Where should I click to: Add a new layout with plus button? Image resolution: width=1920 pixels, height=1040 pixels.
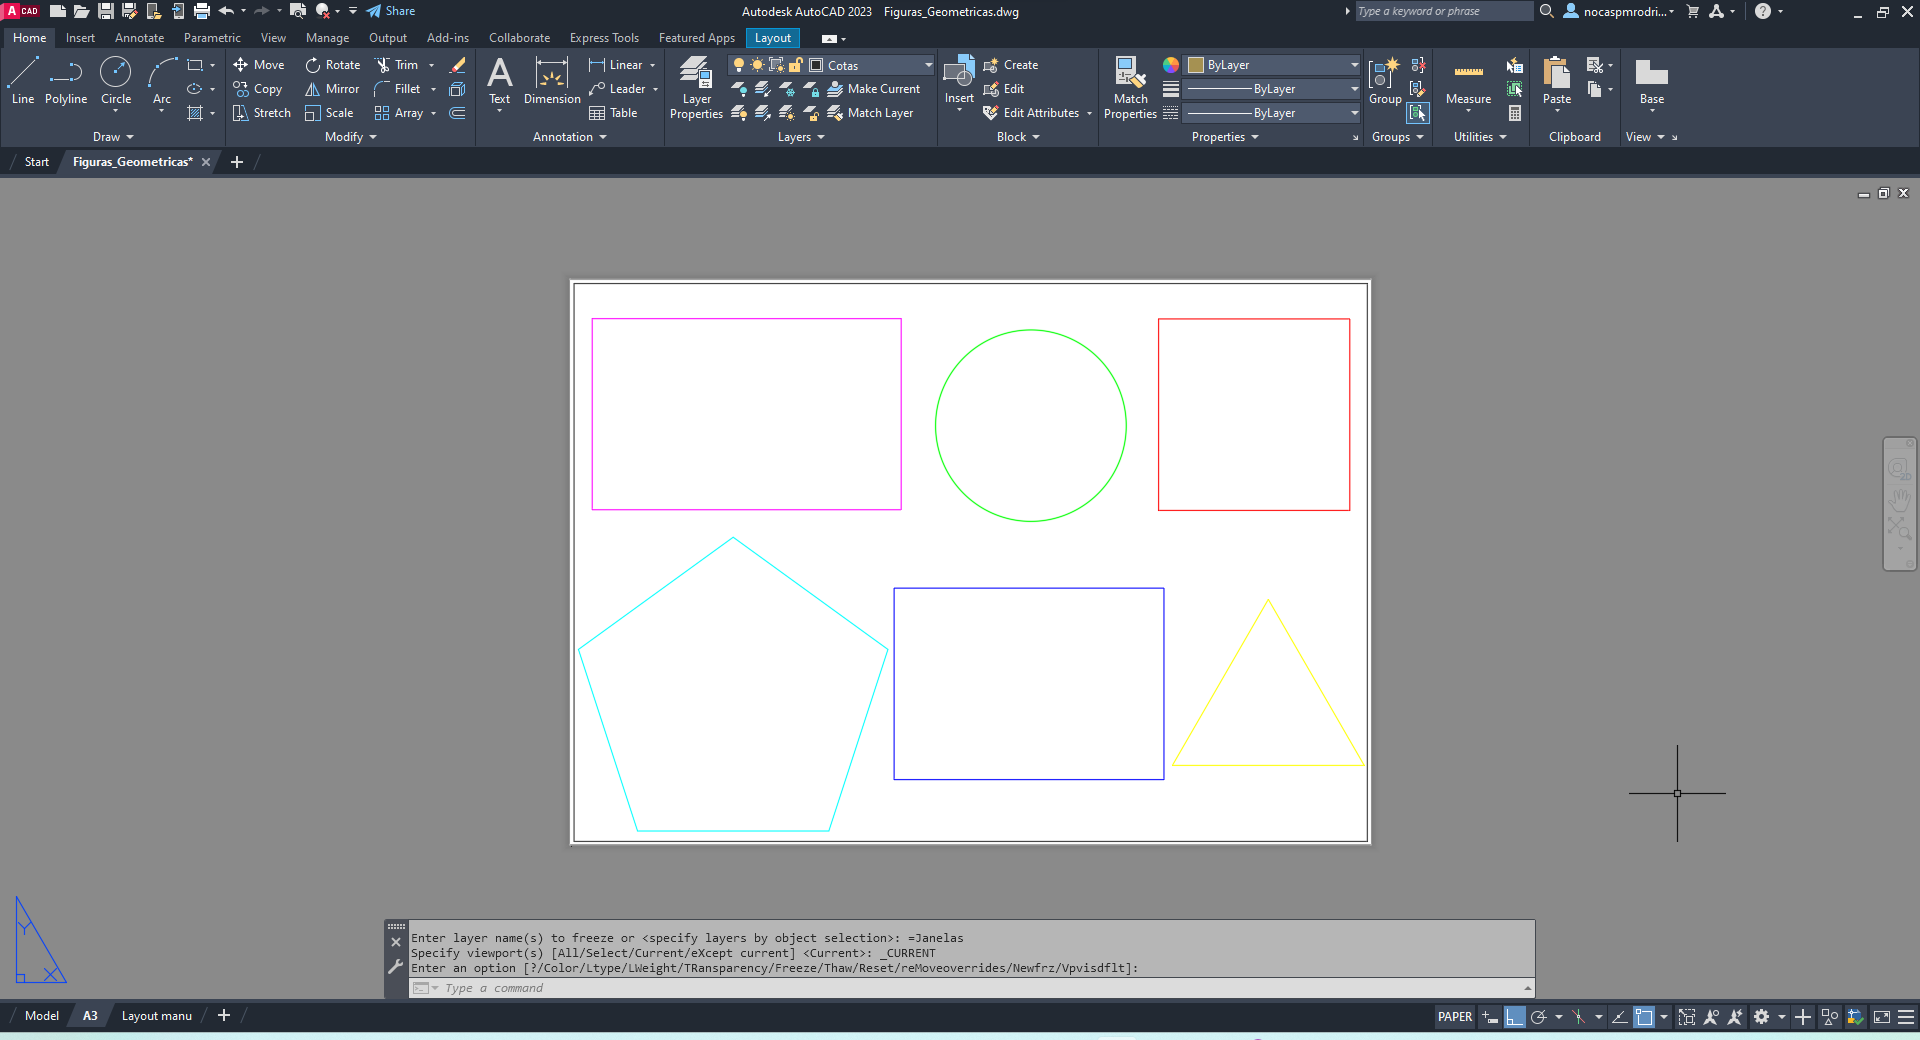(224, 1016)
